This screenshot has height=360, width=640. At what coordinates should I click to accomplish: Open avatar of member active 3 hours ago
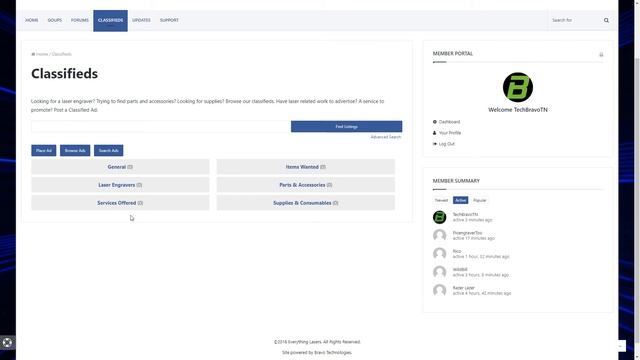tap(440, 272)
